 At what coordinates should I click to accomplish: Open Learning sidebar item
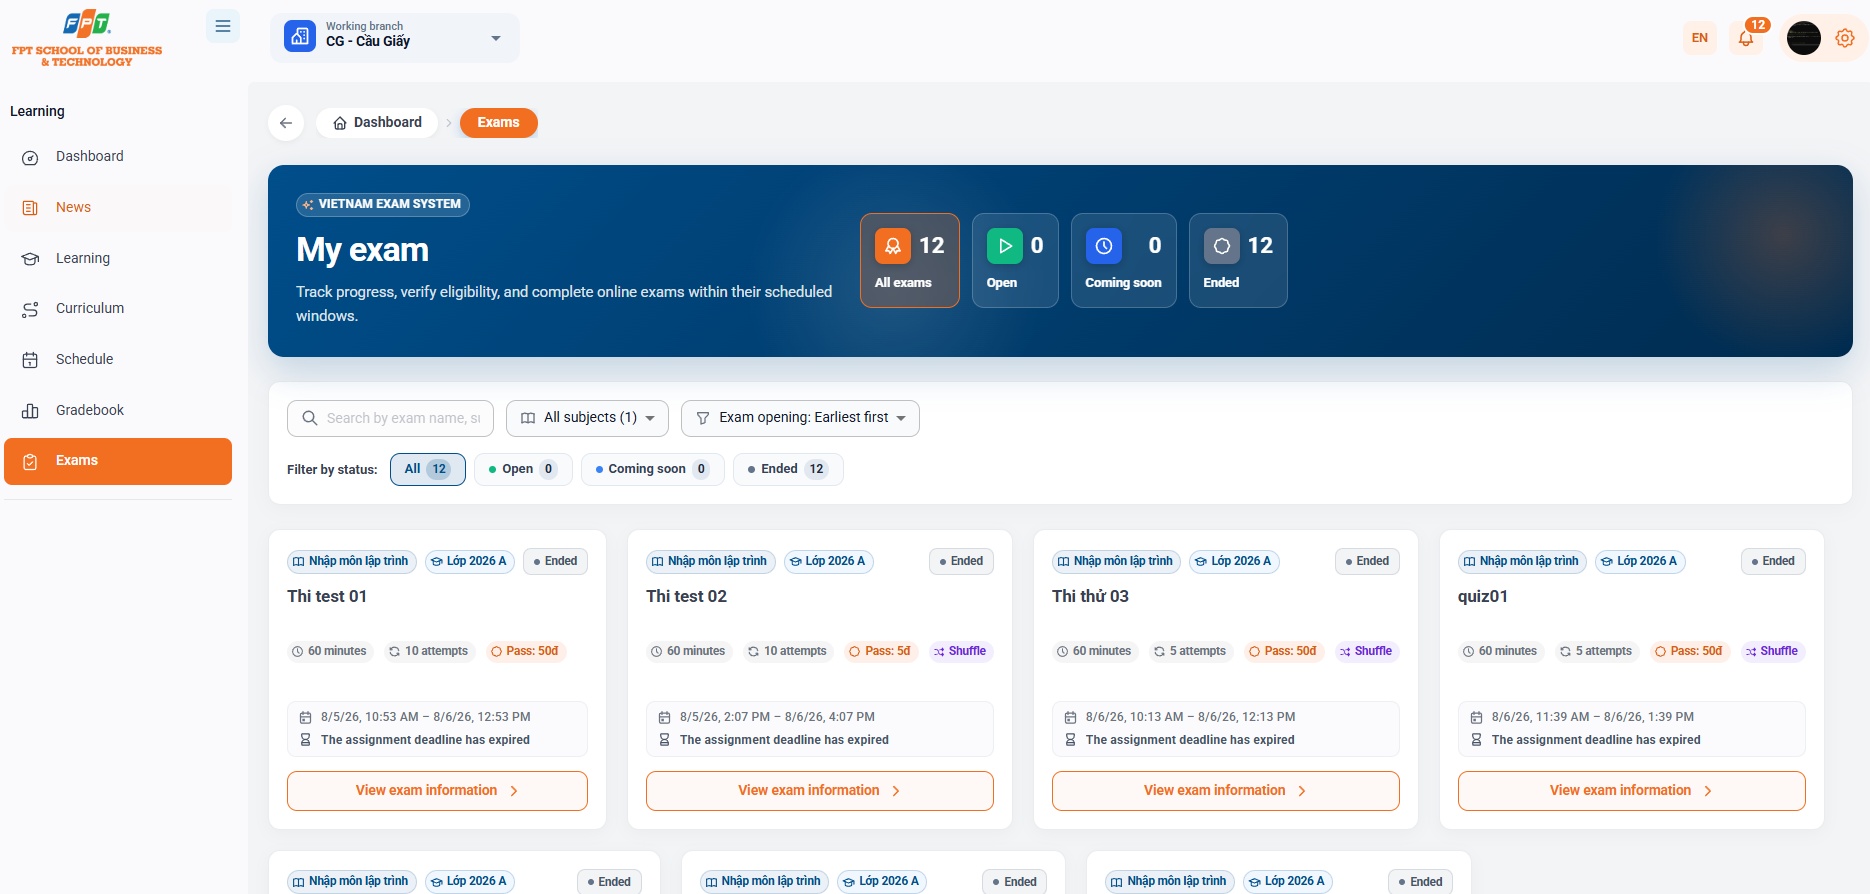(x=118, y=259)
